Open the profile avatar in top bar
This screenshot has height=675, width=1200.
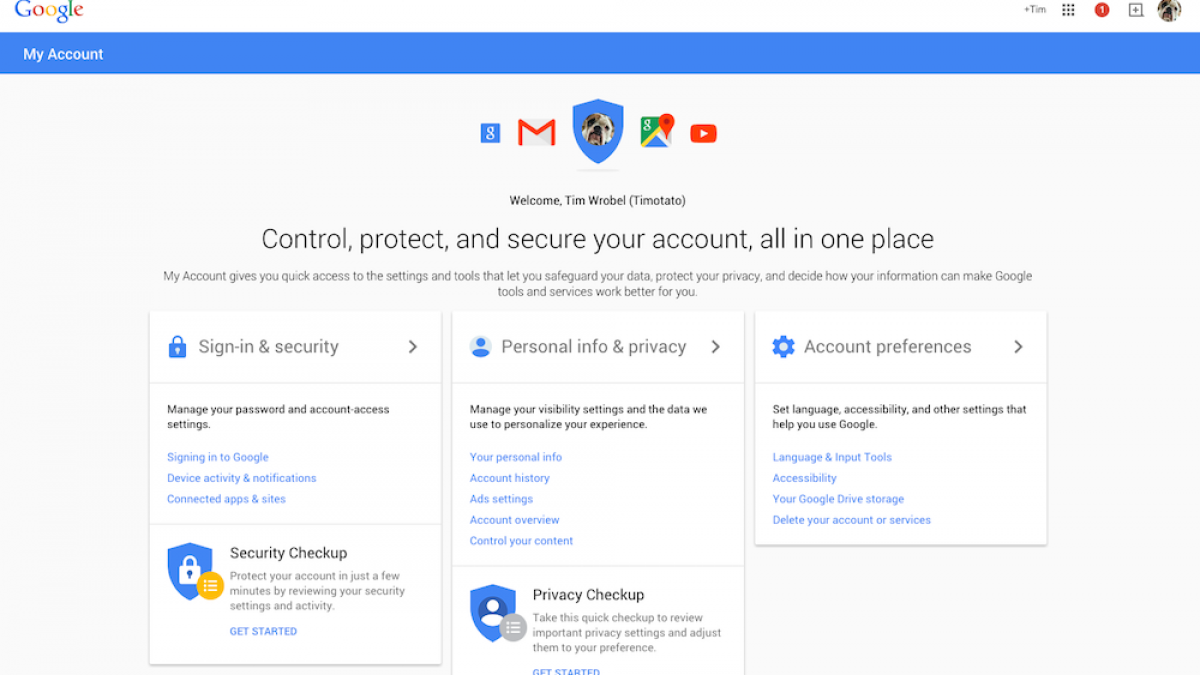(1169, 10)
